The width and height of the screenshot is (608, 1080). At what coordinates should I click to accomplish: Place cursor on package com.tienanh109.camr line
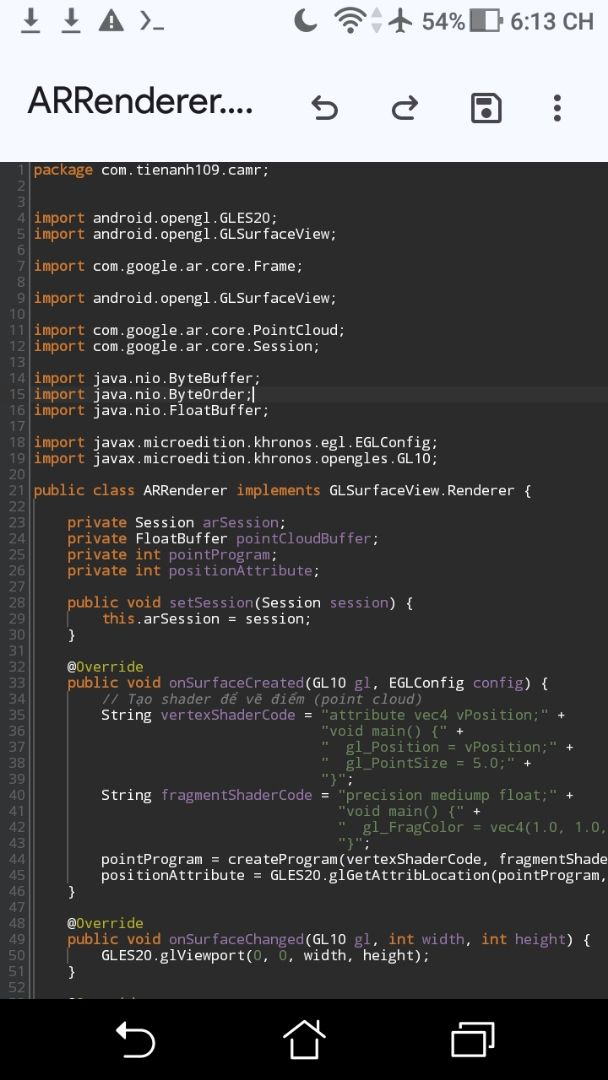151,169
